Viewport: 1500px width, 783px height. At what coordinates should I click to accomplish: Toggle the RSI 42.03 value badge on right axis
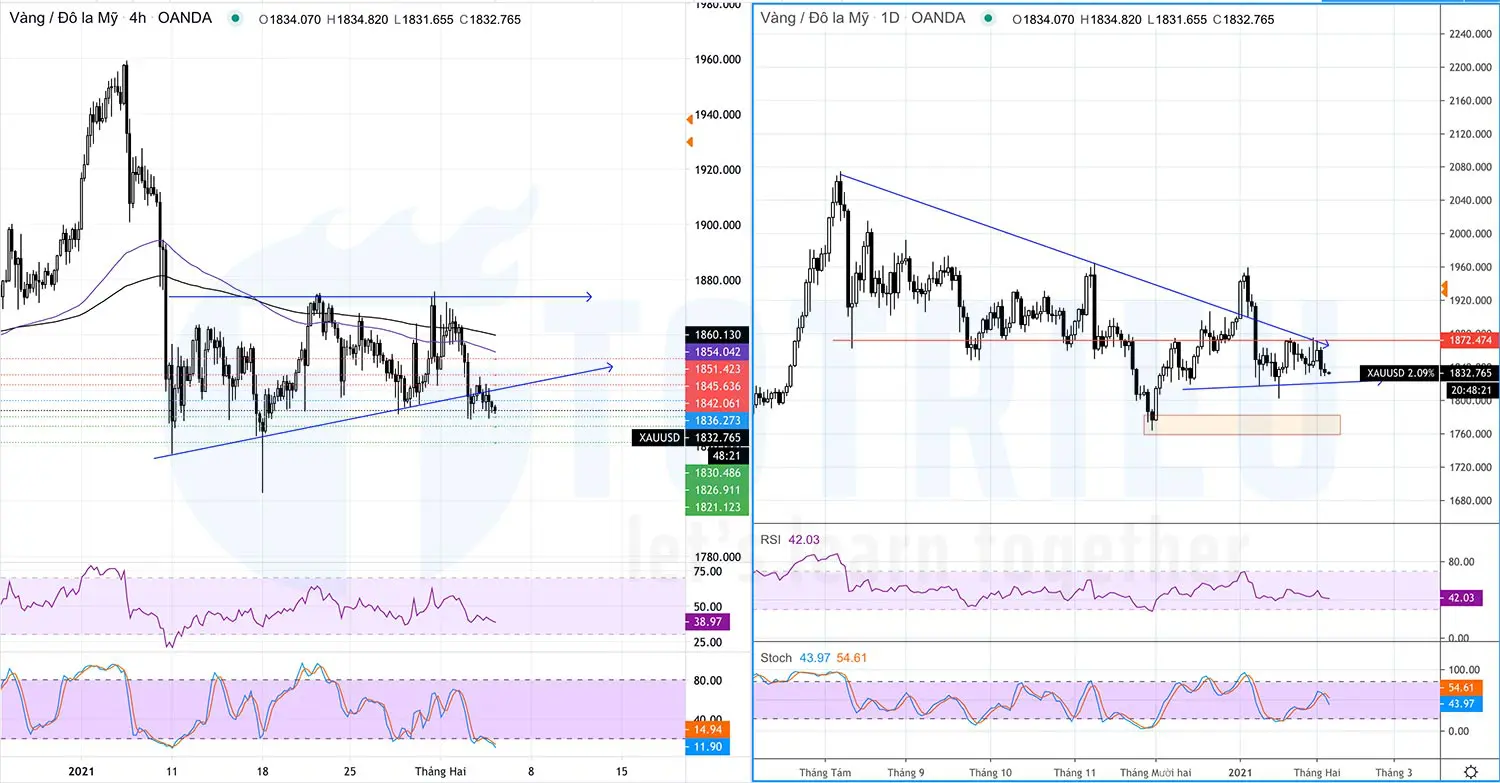[x=1462, y=598]
